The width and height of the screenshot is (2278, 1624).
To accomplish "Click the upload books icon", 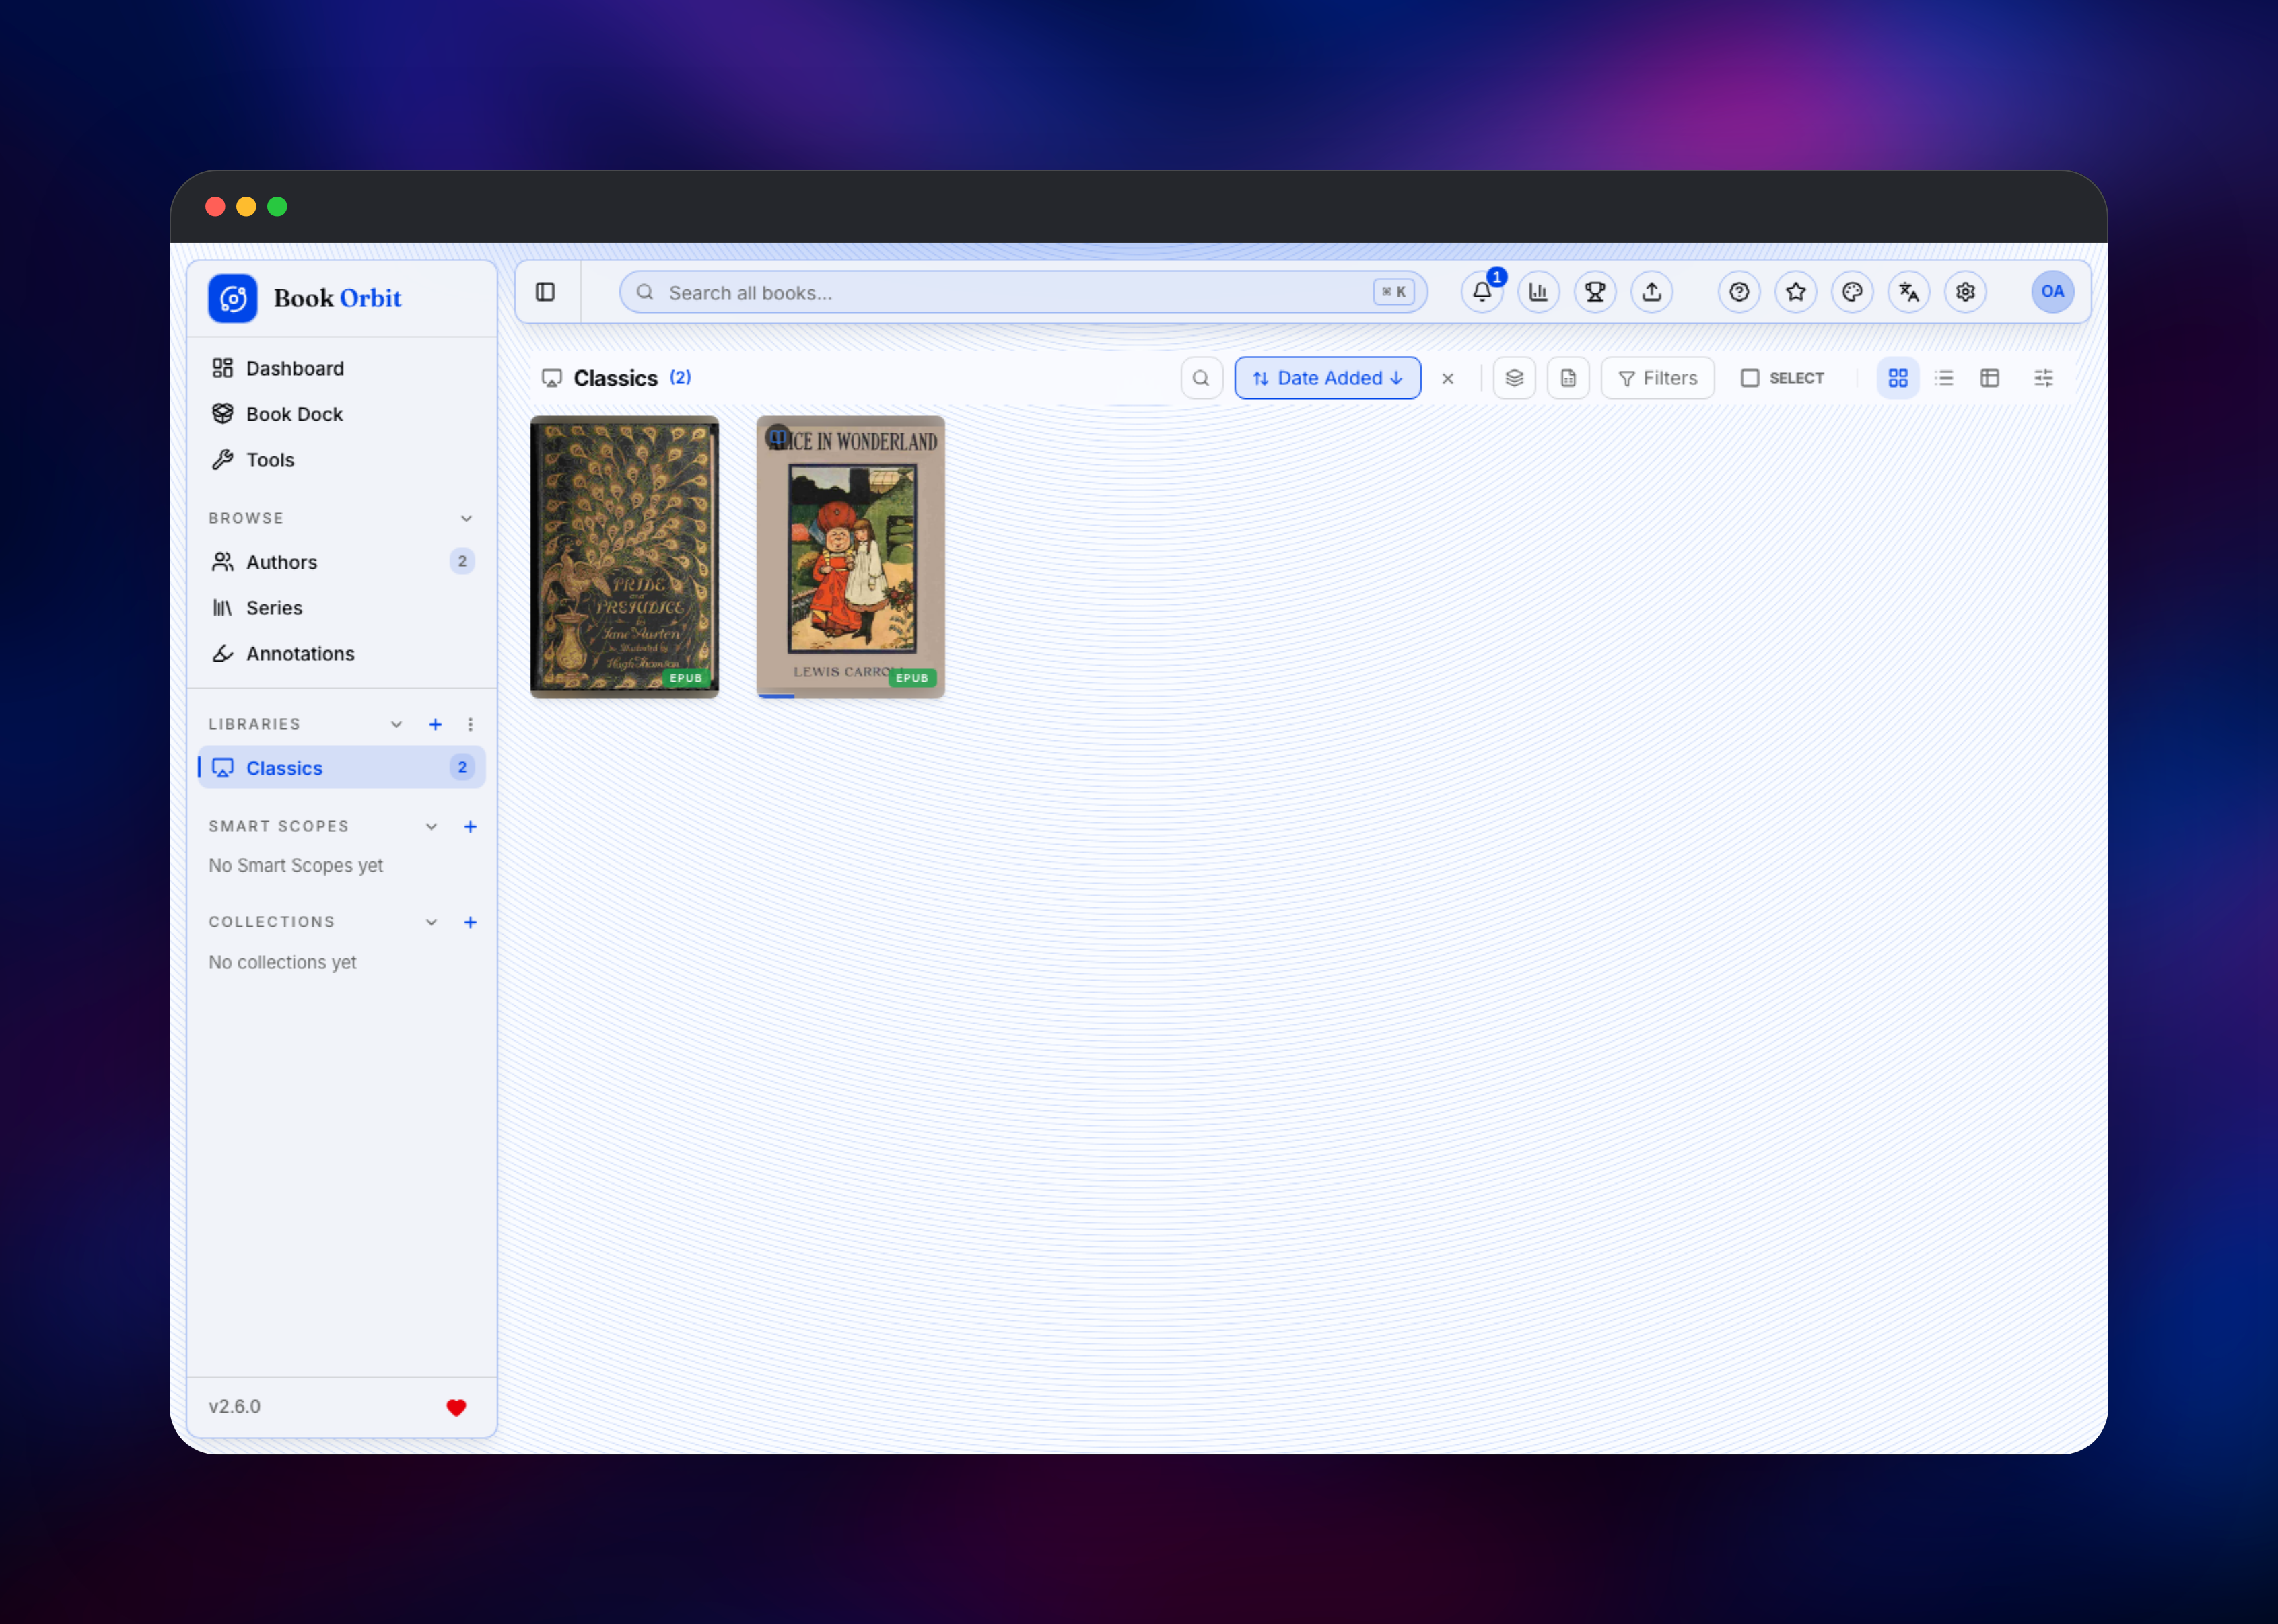I will [1652, 292].
